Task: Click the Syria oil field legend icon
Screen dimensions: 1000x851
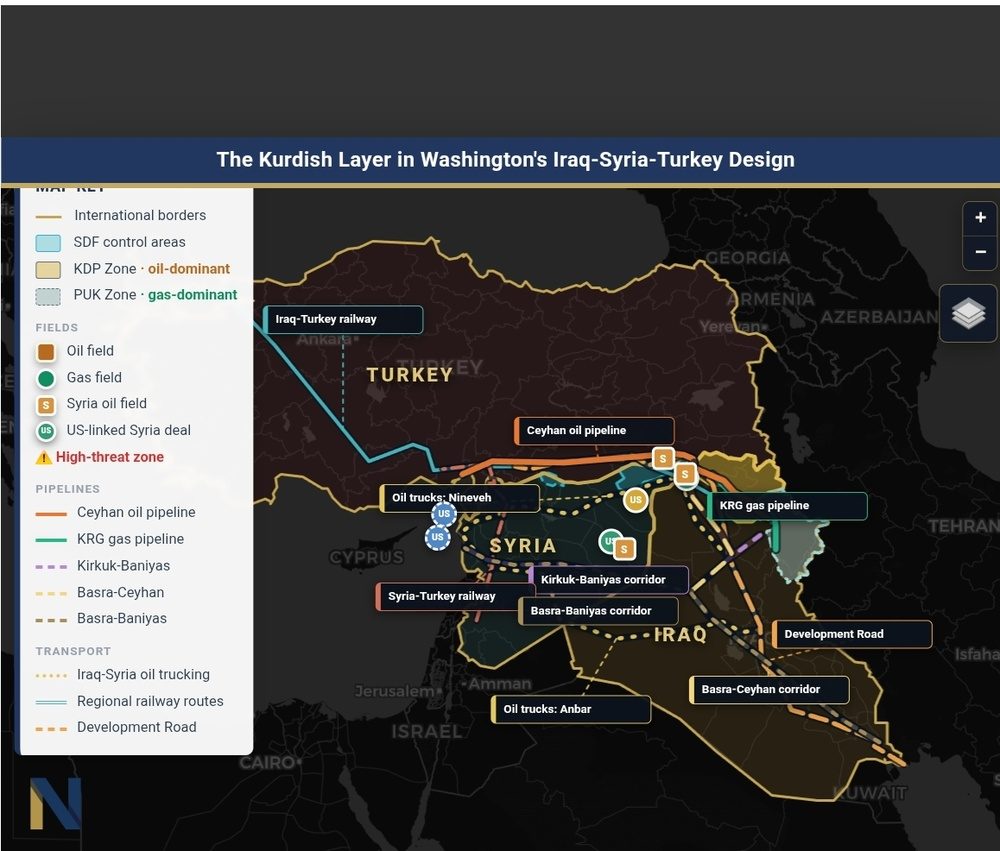Action: pyautogui.click(x=46, y=405)
